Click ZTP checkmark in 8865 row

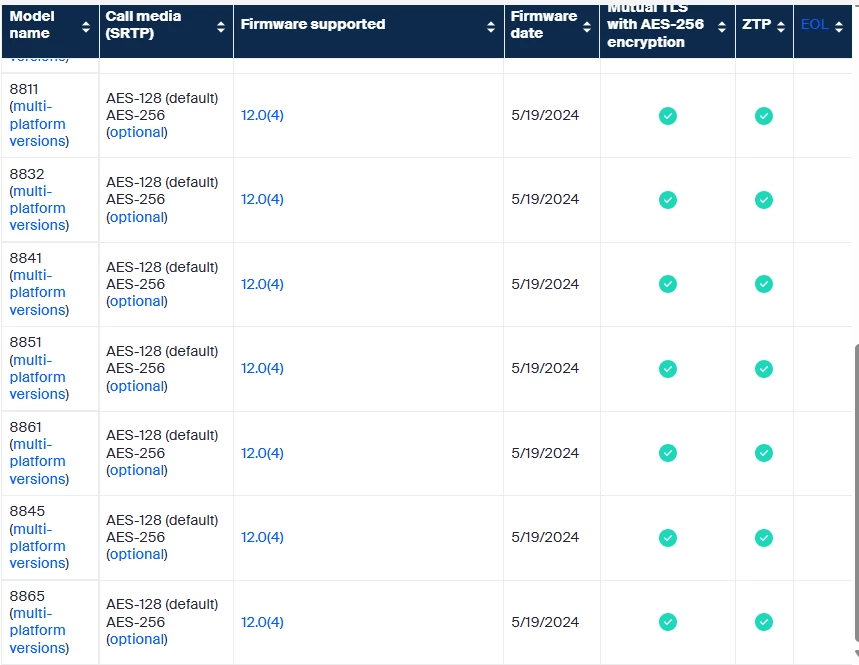click(x=764, y=622)
